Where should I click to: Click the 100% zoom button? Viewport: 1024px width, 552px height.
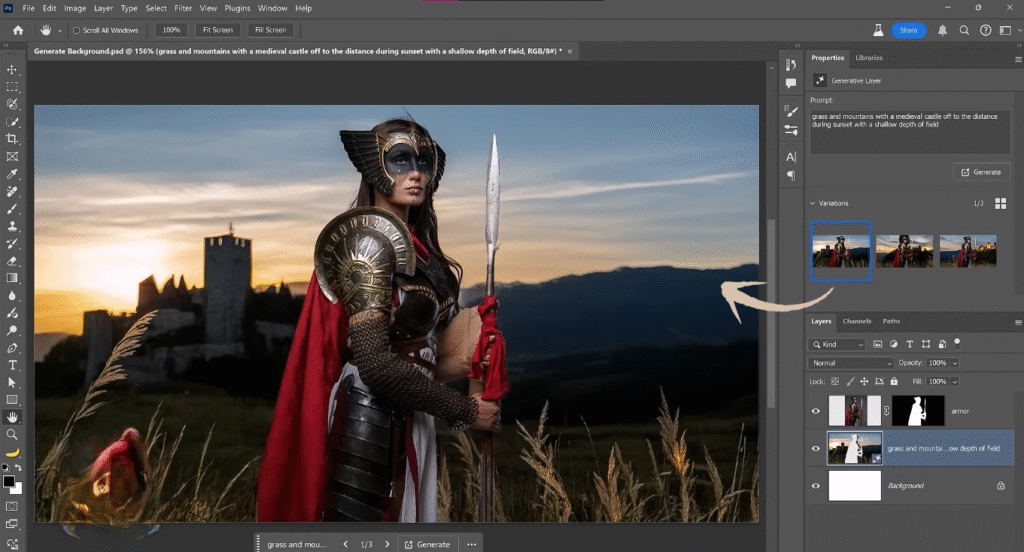click(171, 30)
